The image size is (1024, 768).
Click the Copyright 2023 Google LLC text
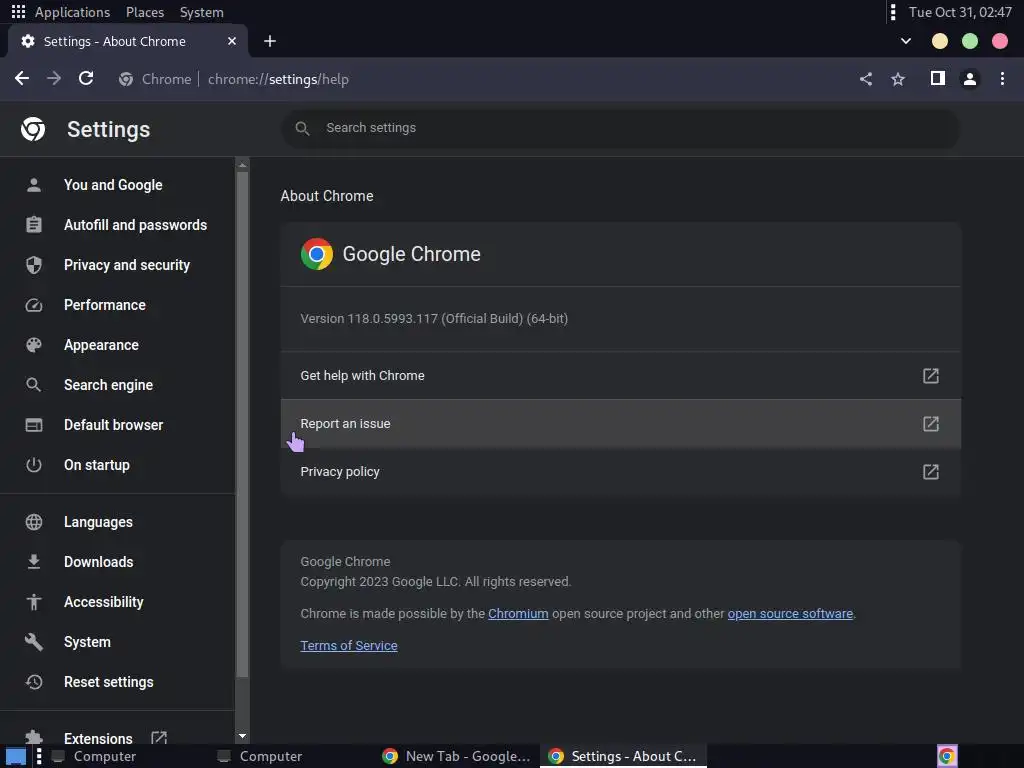tap(436, 581)
